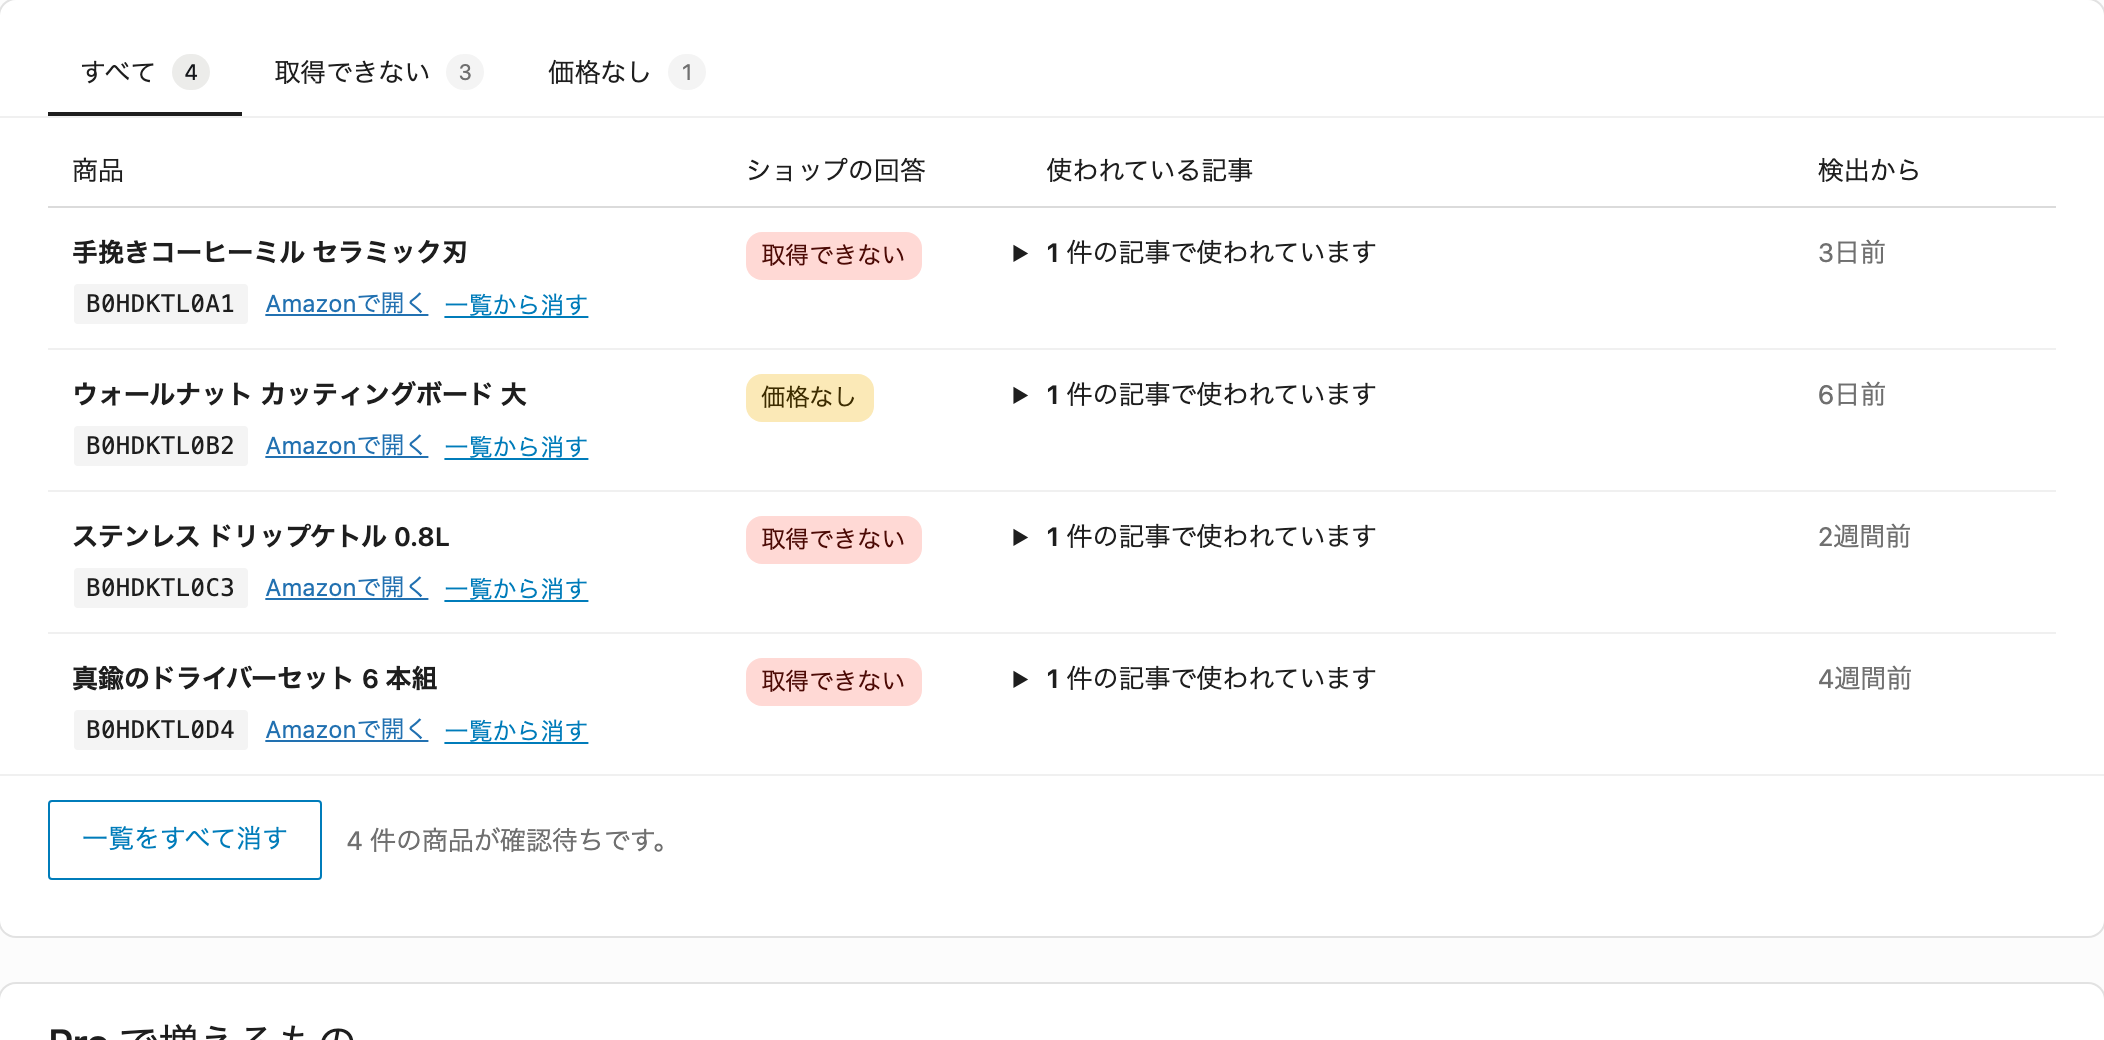Remove B0HDKTL0A1 from the list
2104x1040 pixels.
516,304
